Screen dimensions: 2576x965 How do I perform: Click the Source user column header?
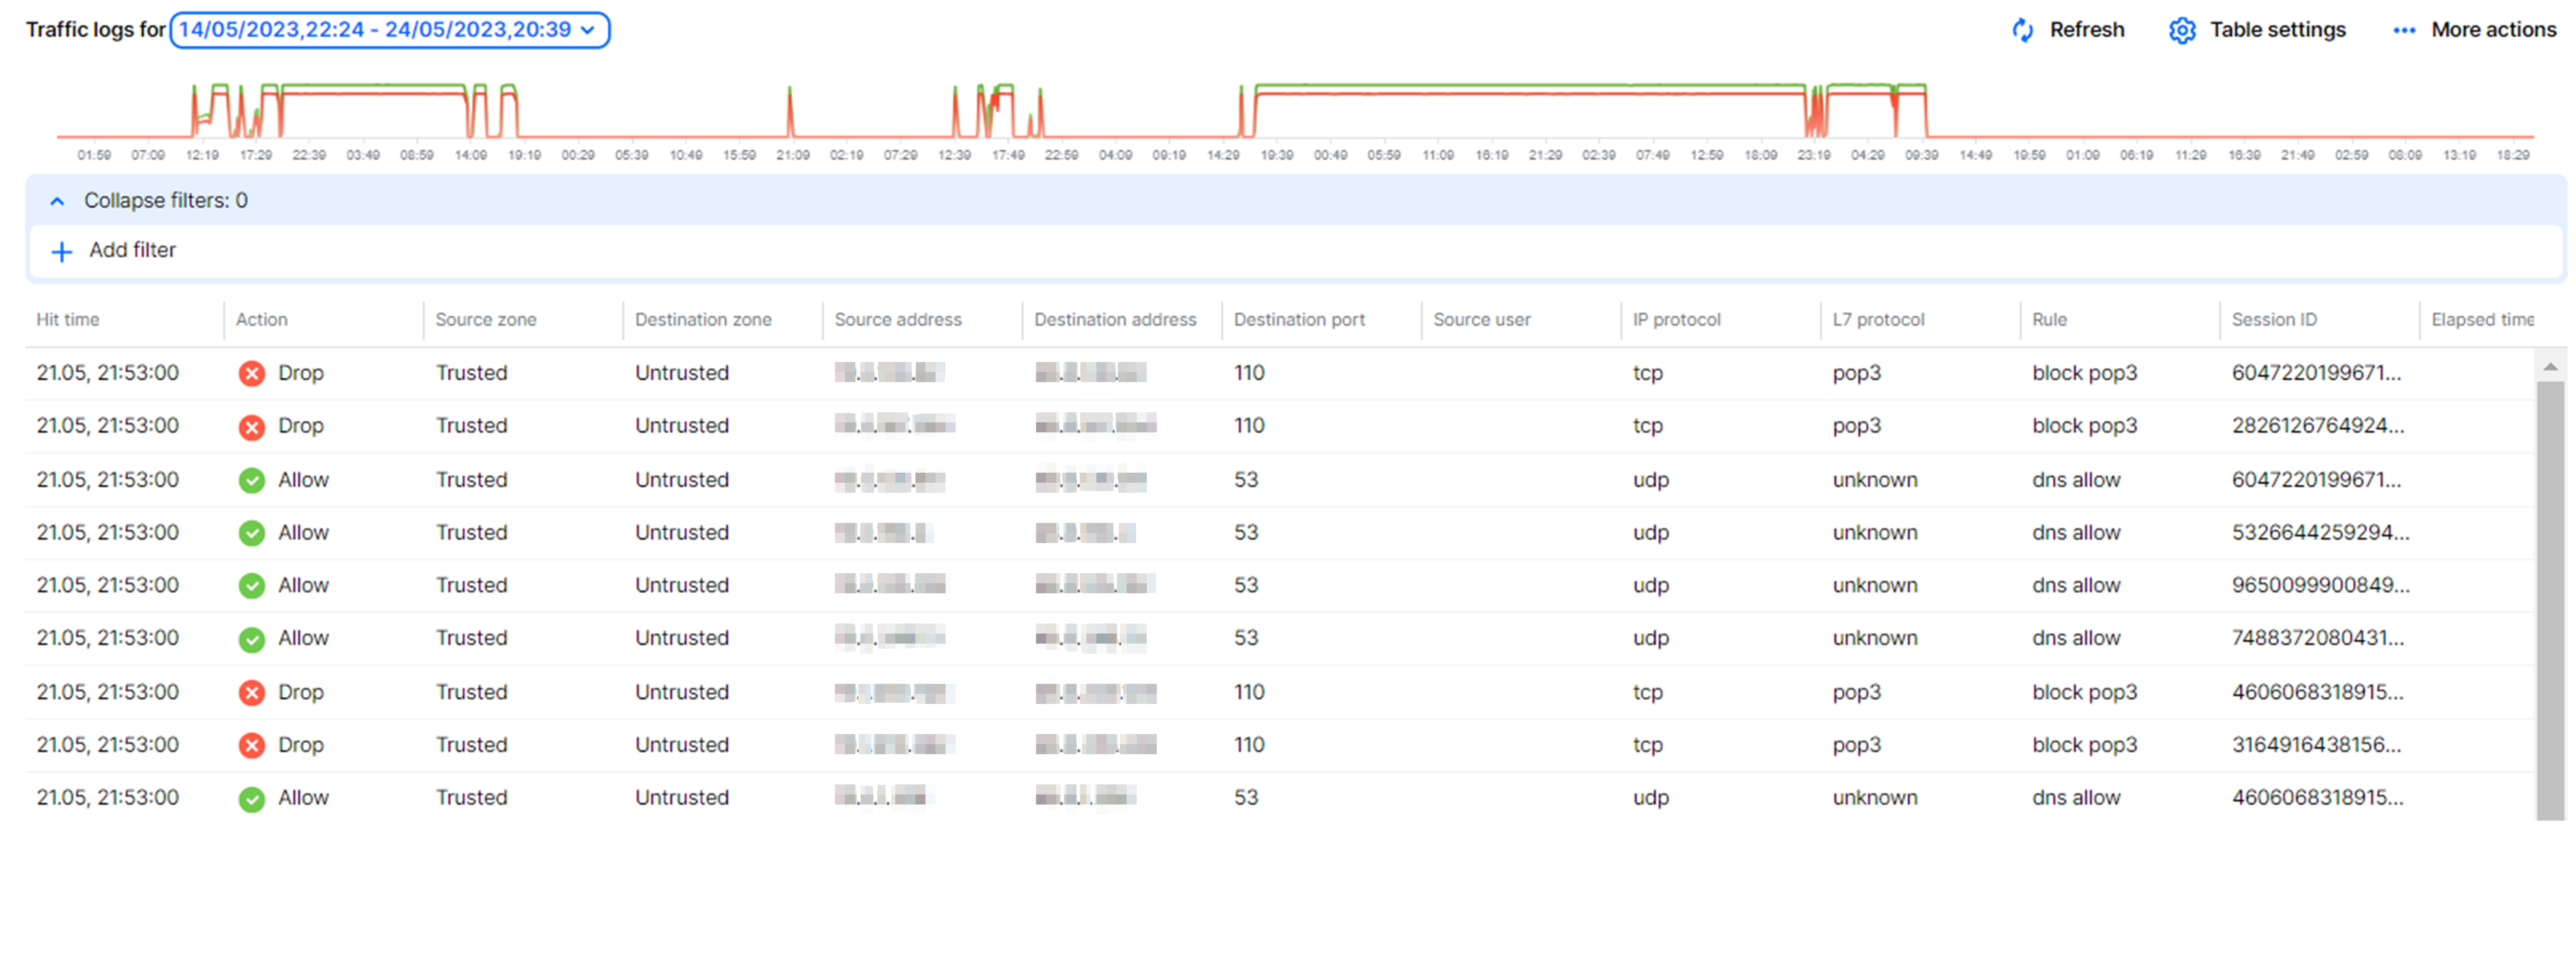[x=1482, y=320]
